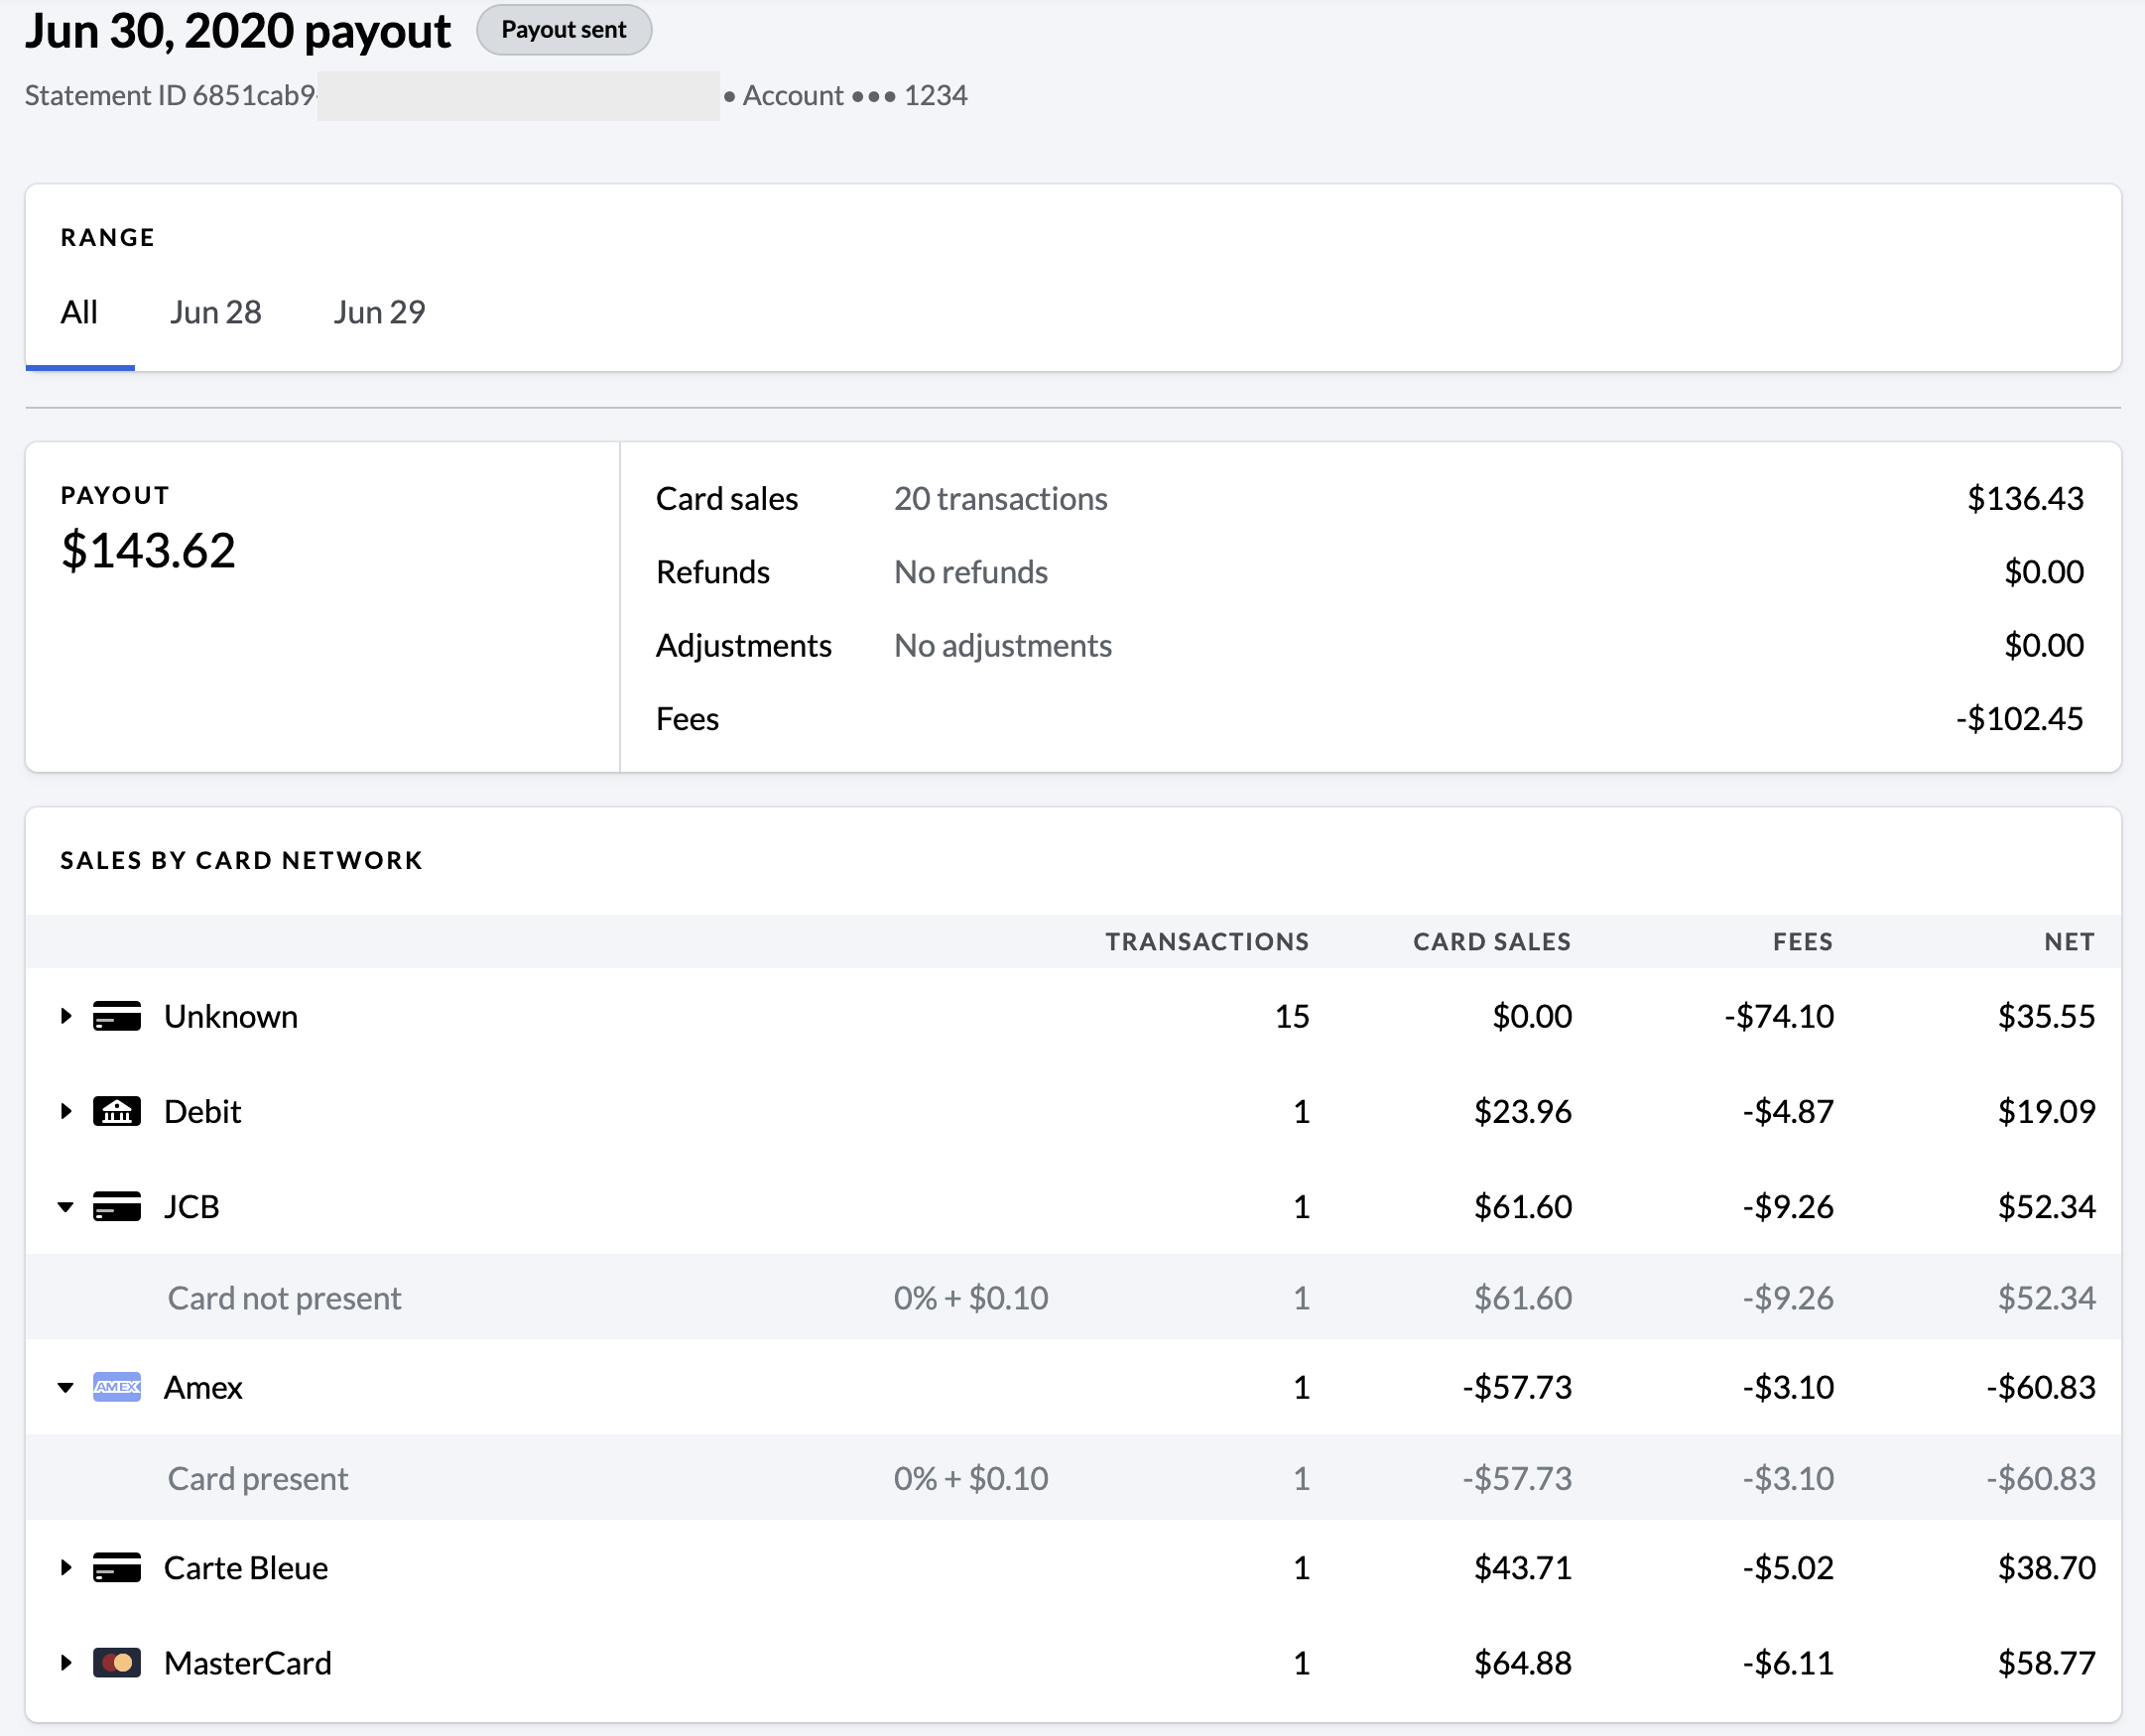Click the $136.43 card sales total

tap(2025, 499)
